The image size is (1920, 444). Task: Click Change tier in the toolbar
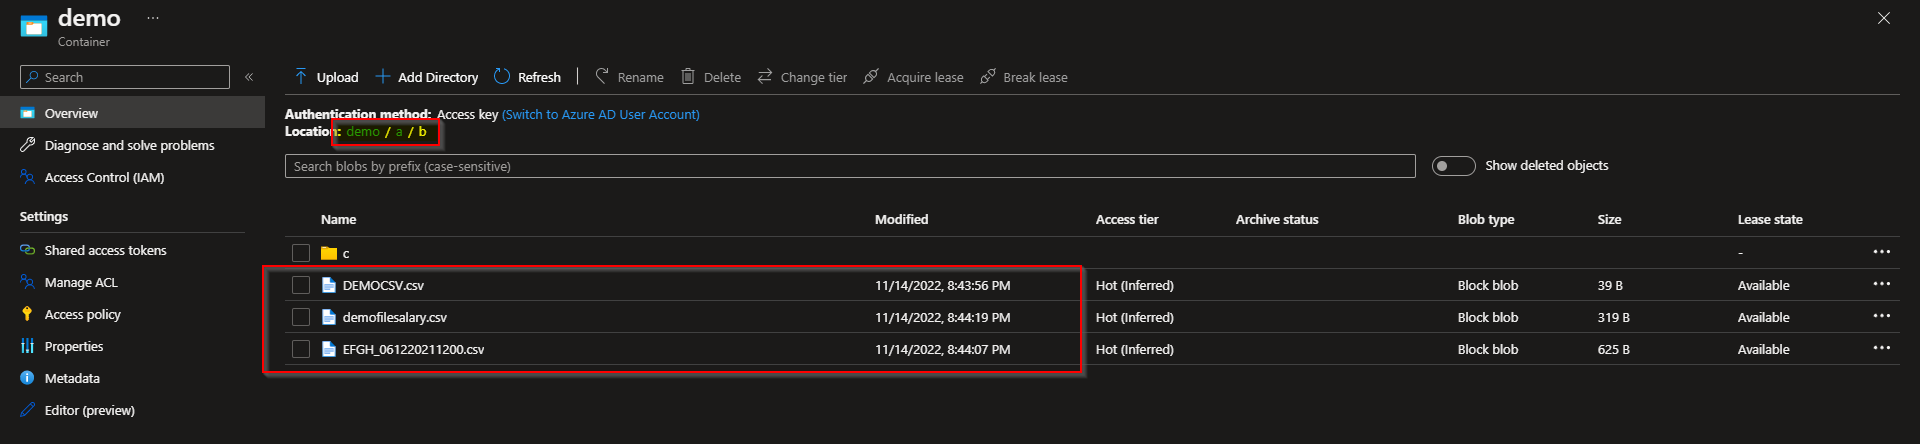pyautogui.click(x=802, y=77)
